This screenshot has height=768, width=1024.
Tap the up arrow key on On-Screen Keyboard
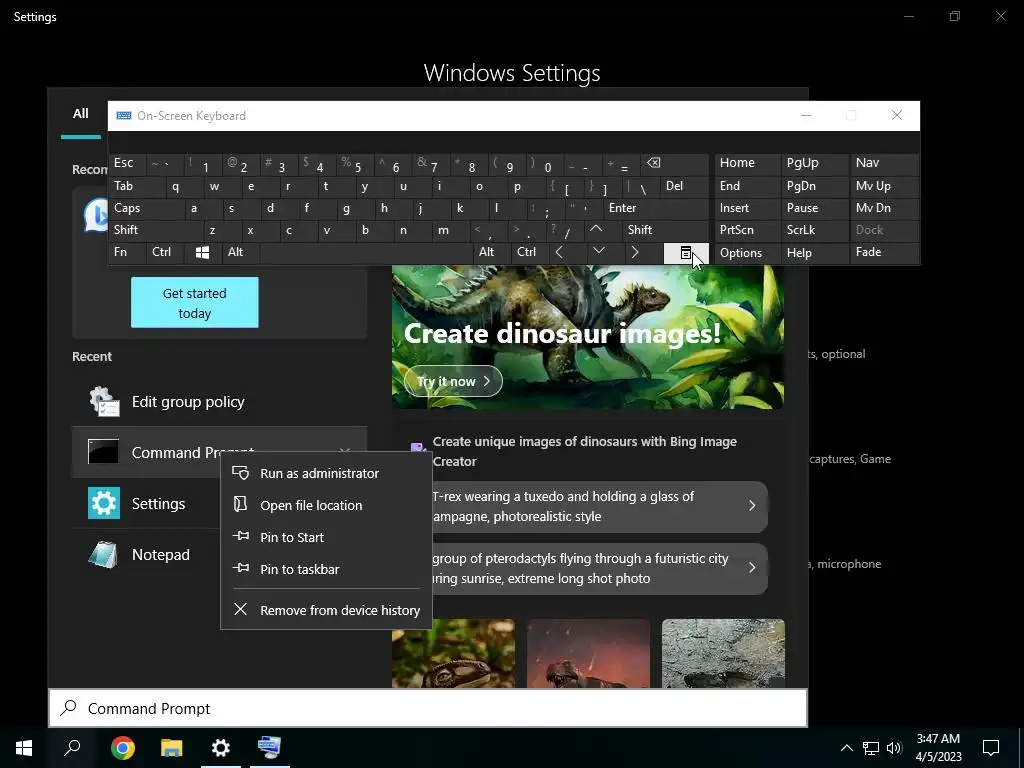[x=596, y=230]
